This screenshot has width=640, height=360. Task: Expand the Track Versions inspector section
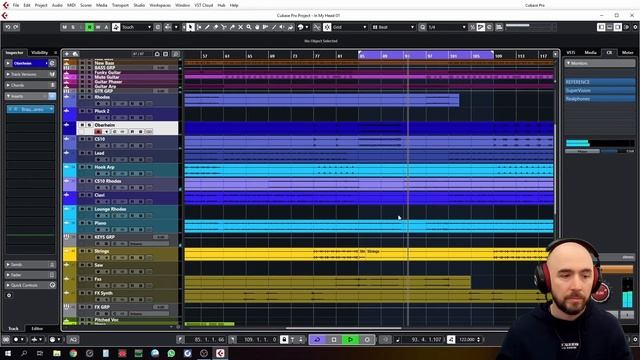click(x=31, y=74)
